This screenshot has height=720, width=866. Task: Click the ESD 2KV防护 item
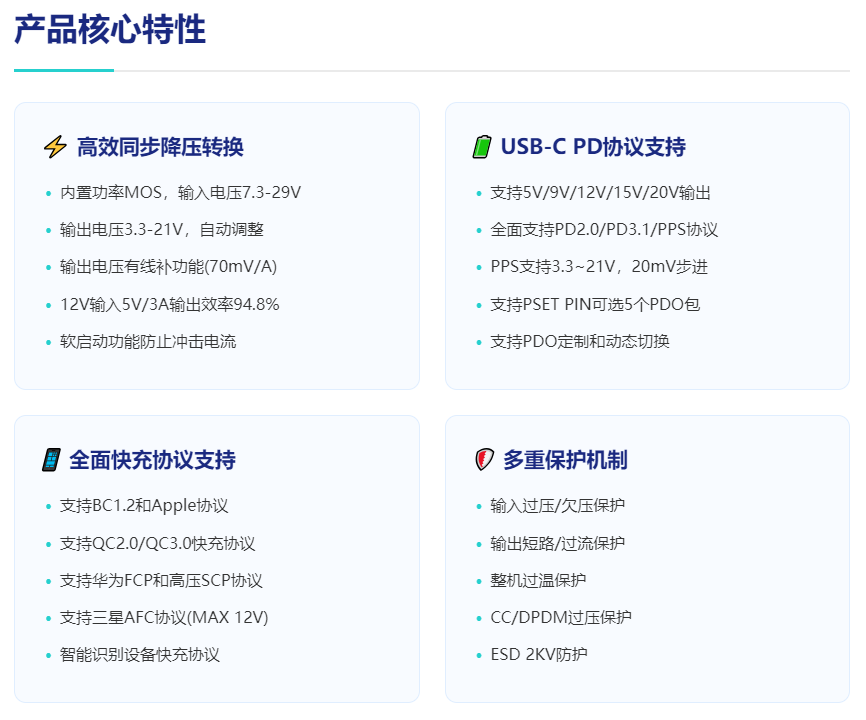539,654
